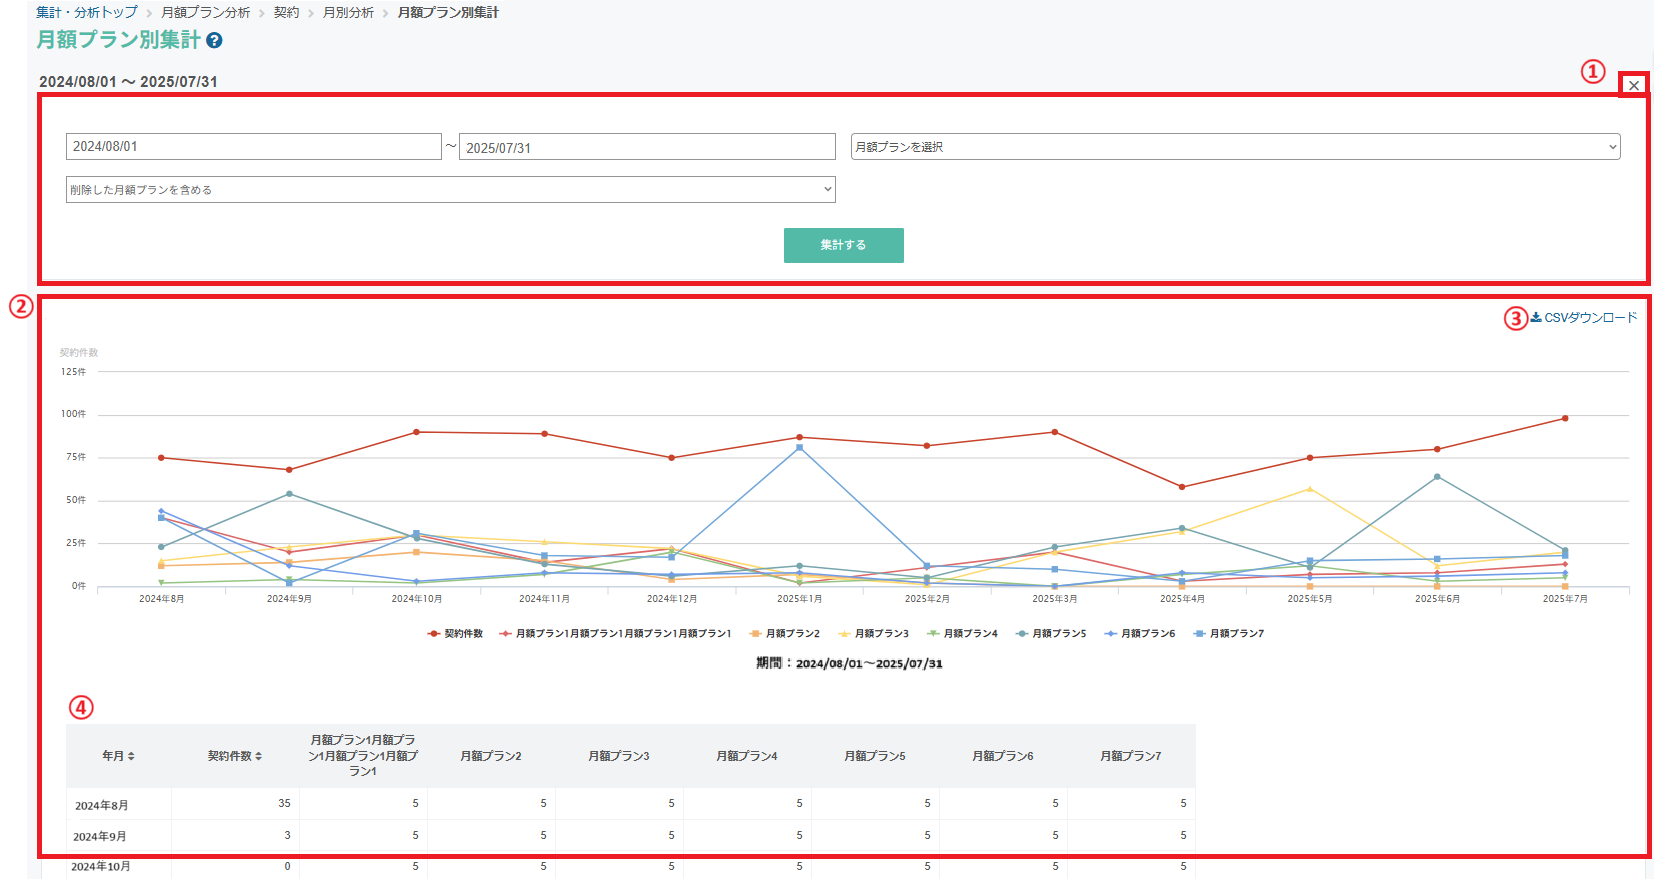Toggle 月額プラン2 series in legend
Viewport: 1654px width, 879px height.
(785, 634)
